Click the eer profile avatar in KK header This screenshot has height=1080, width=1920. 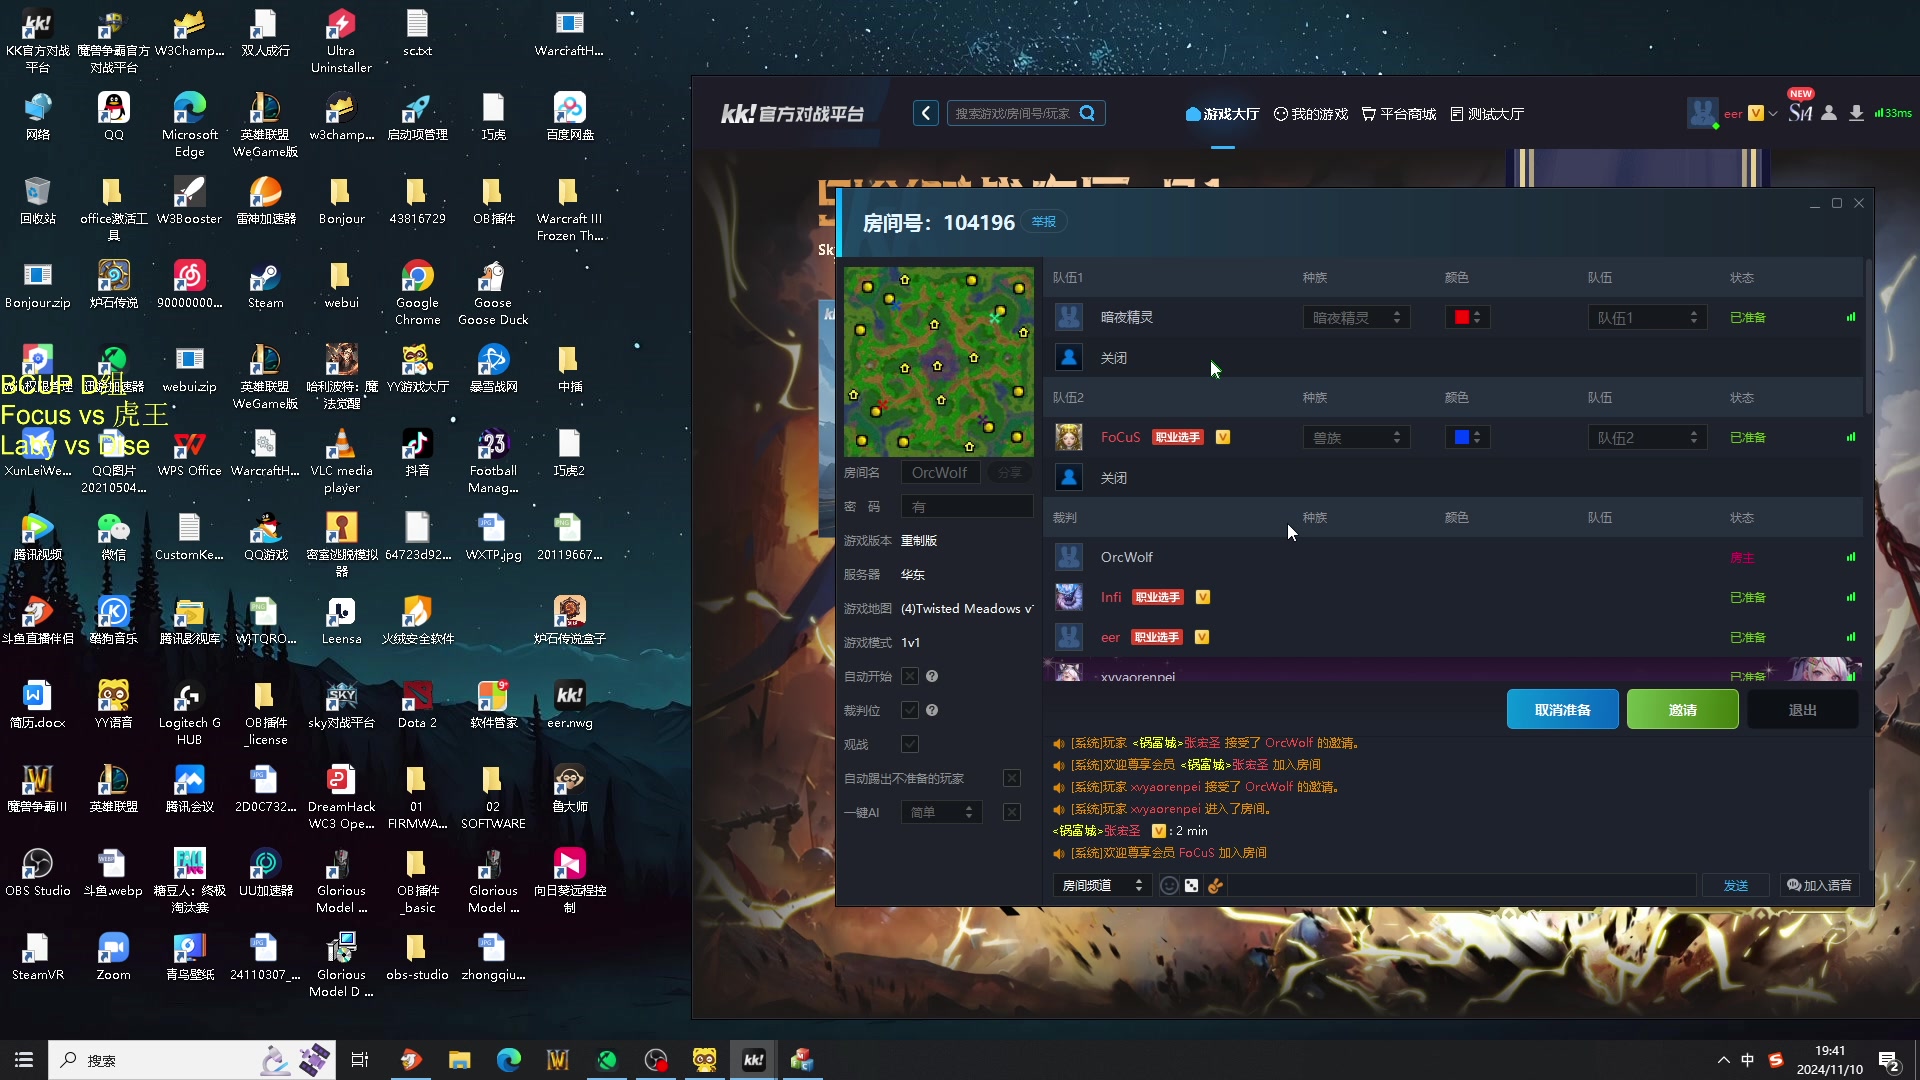[x=1702, y=113]
